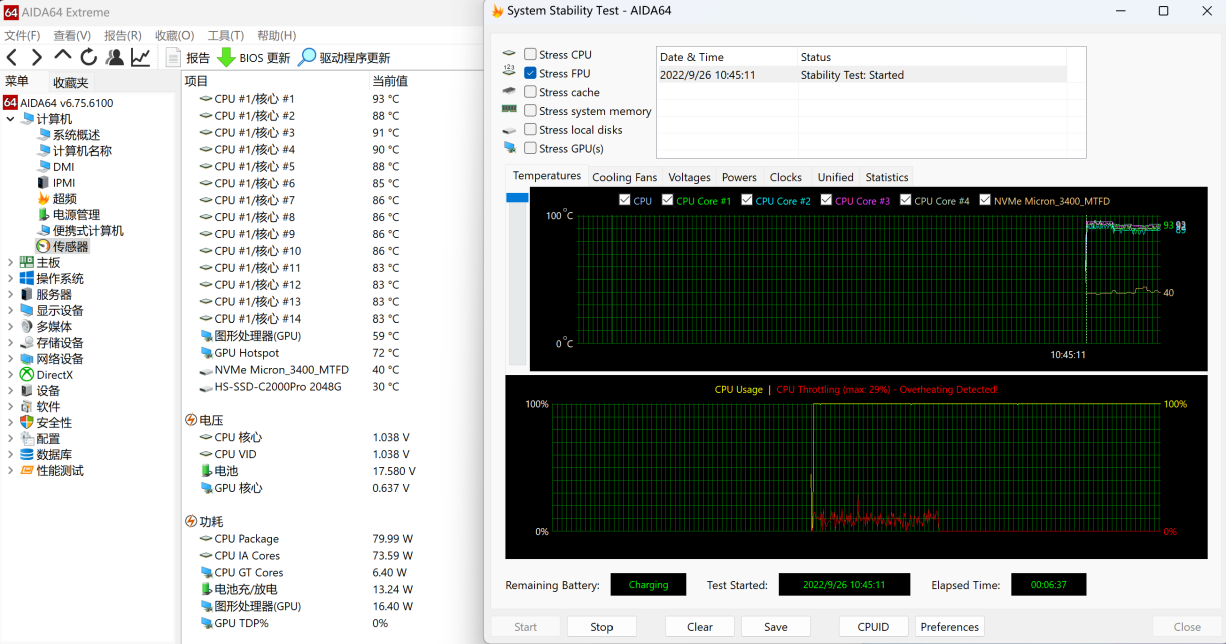Click the 电池充/放电 row icon
This screenshot has width=1226, height=644.
point(206,589)
